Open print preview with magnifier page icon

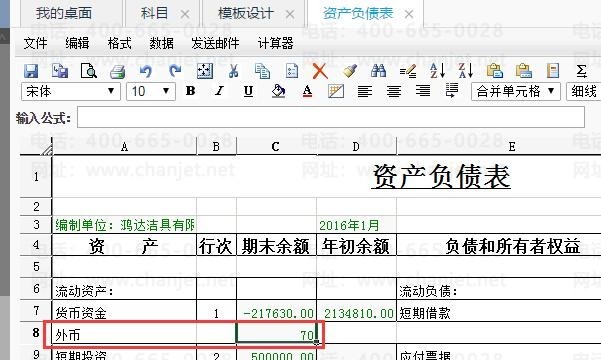point(89,71)
